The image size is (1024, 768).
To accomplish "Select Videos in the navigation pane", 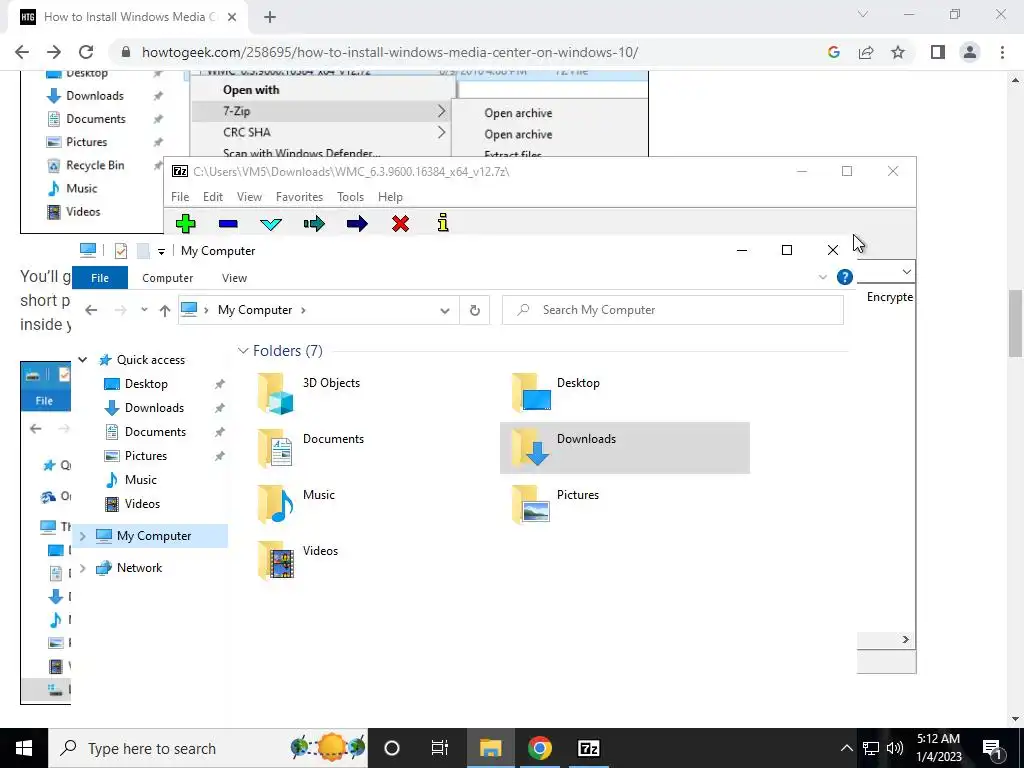I will click(x=142, y=504).
